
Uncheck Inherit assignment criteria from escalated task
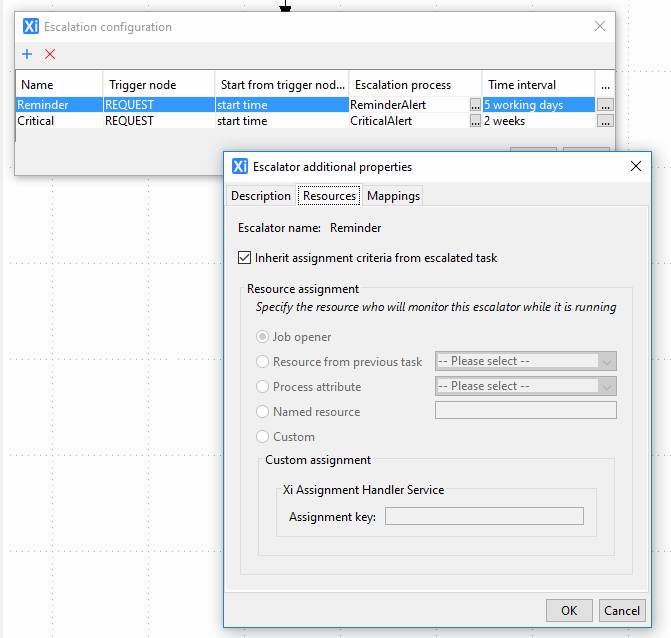point(245,258)
